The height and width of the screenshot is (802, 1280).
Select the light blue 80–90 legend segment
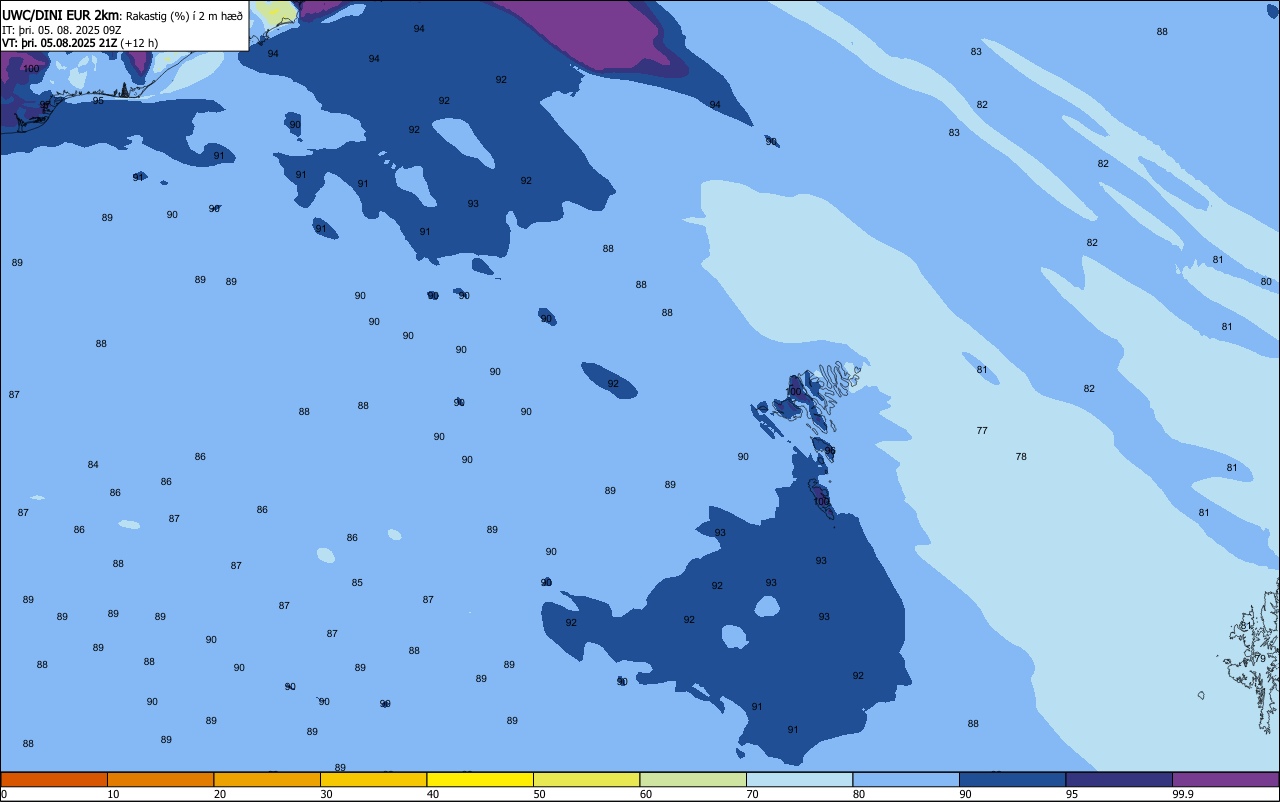pyautogui.click(x=906, y=779)
